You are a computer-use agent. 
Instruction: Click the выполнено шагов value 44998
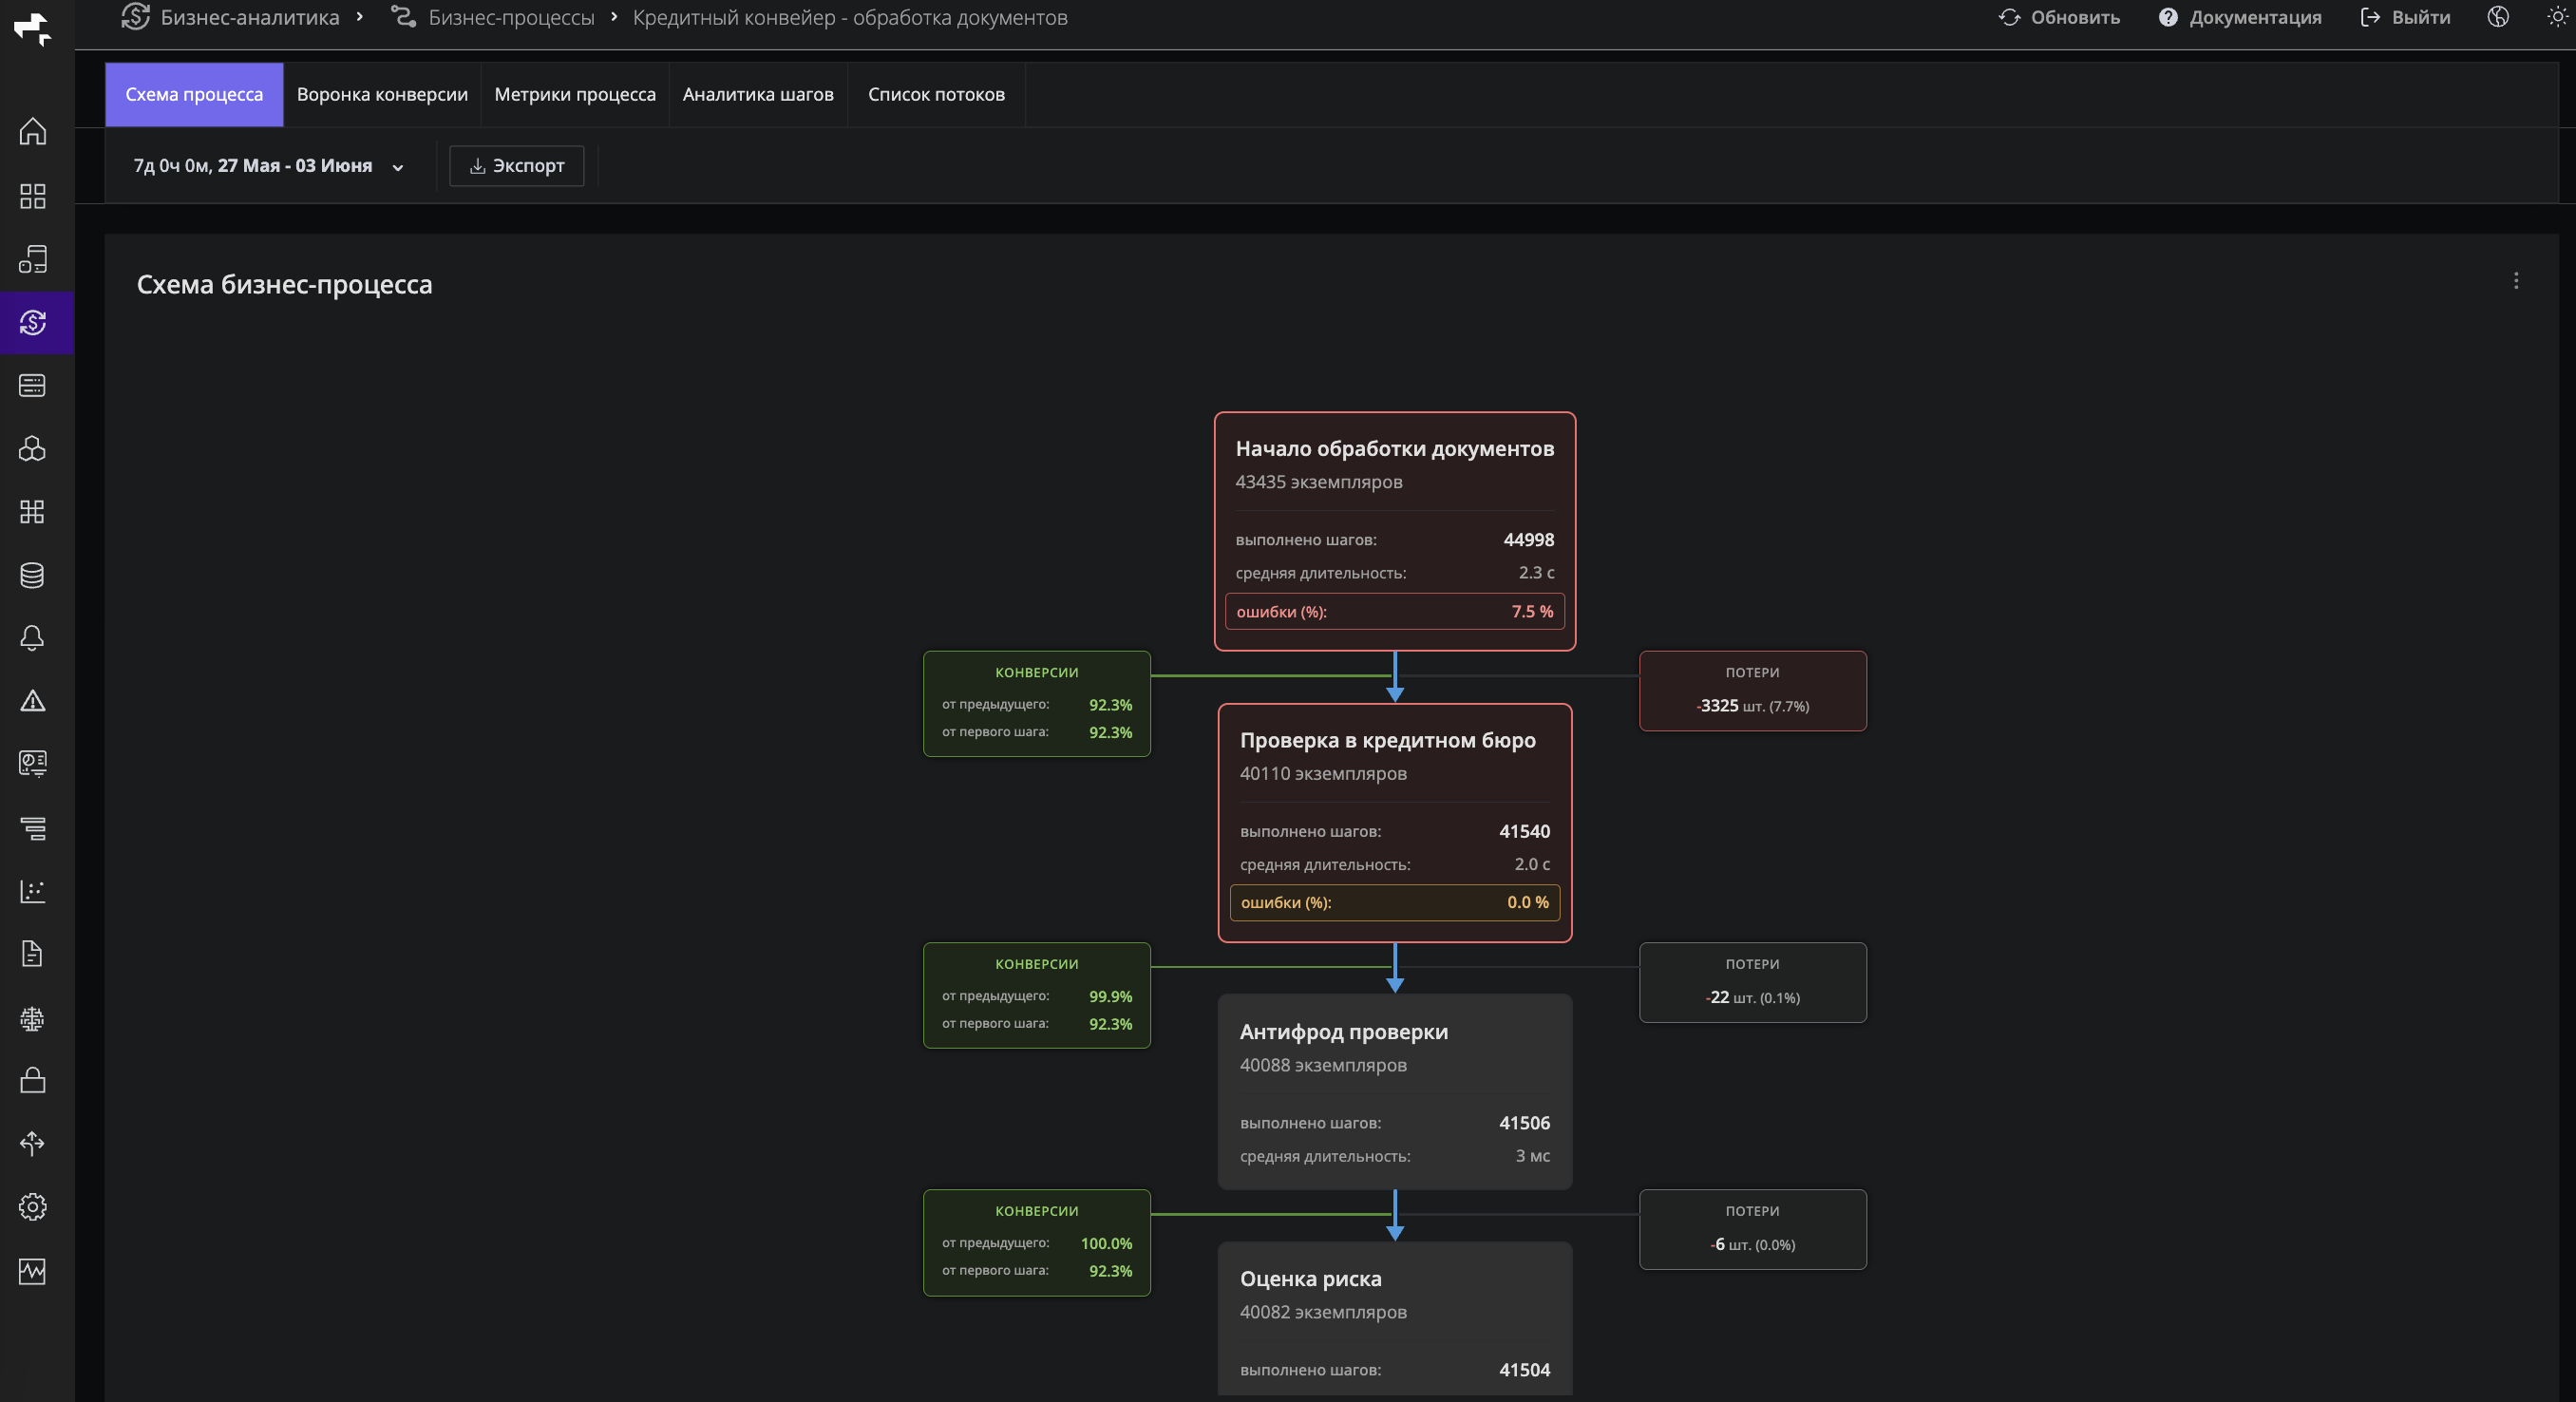(x=1529, y=540)
